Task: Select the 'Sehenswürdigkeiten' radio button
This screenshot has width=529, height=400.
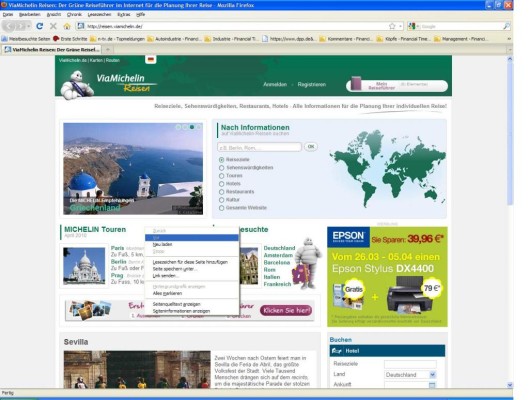Action: click(x=221, y=168)
